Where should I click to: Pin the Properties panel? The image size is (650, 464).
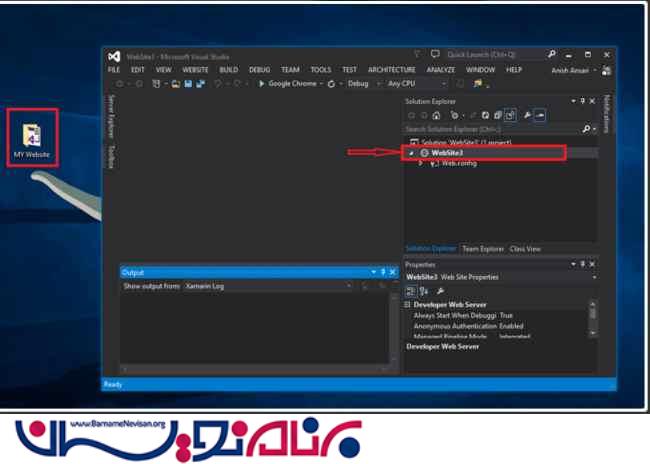[x=582, y=264]
